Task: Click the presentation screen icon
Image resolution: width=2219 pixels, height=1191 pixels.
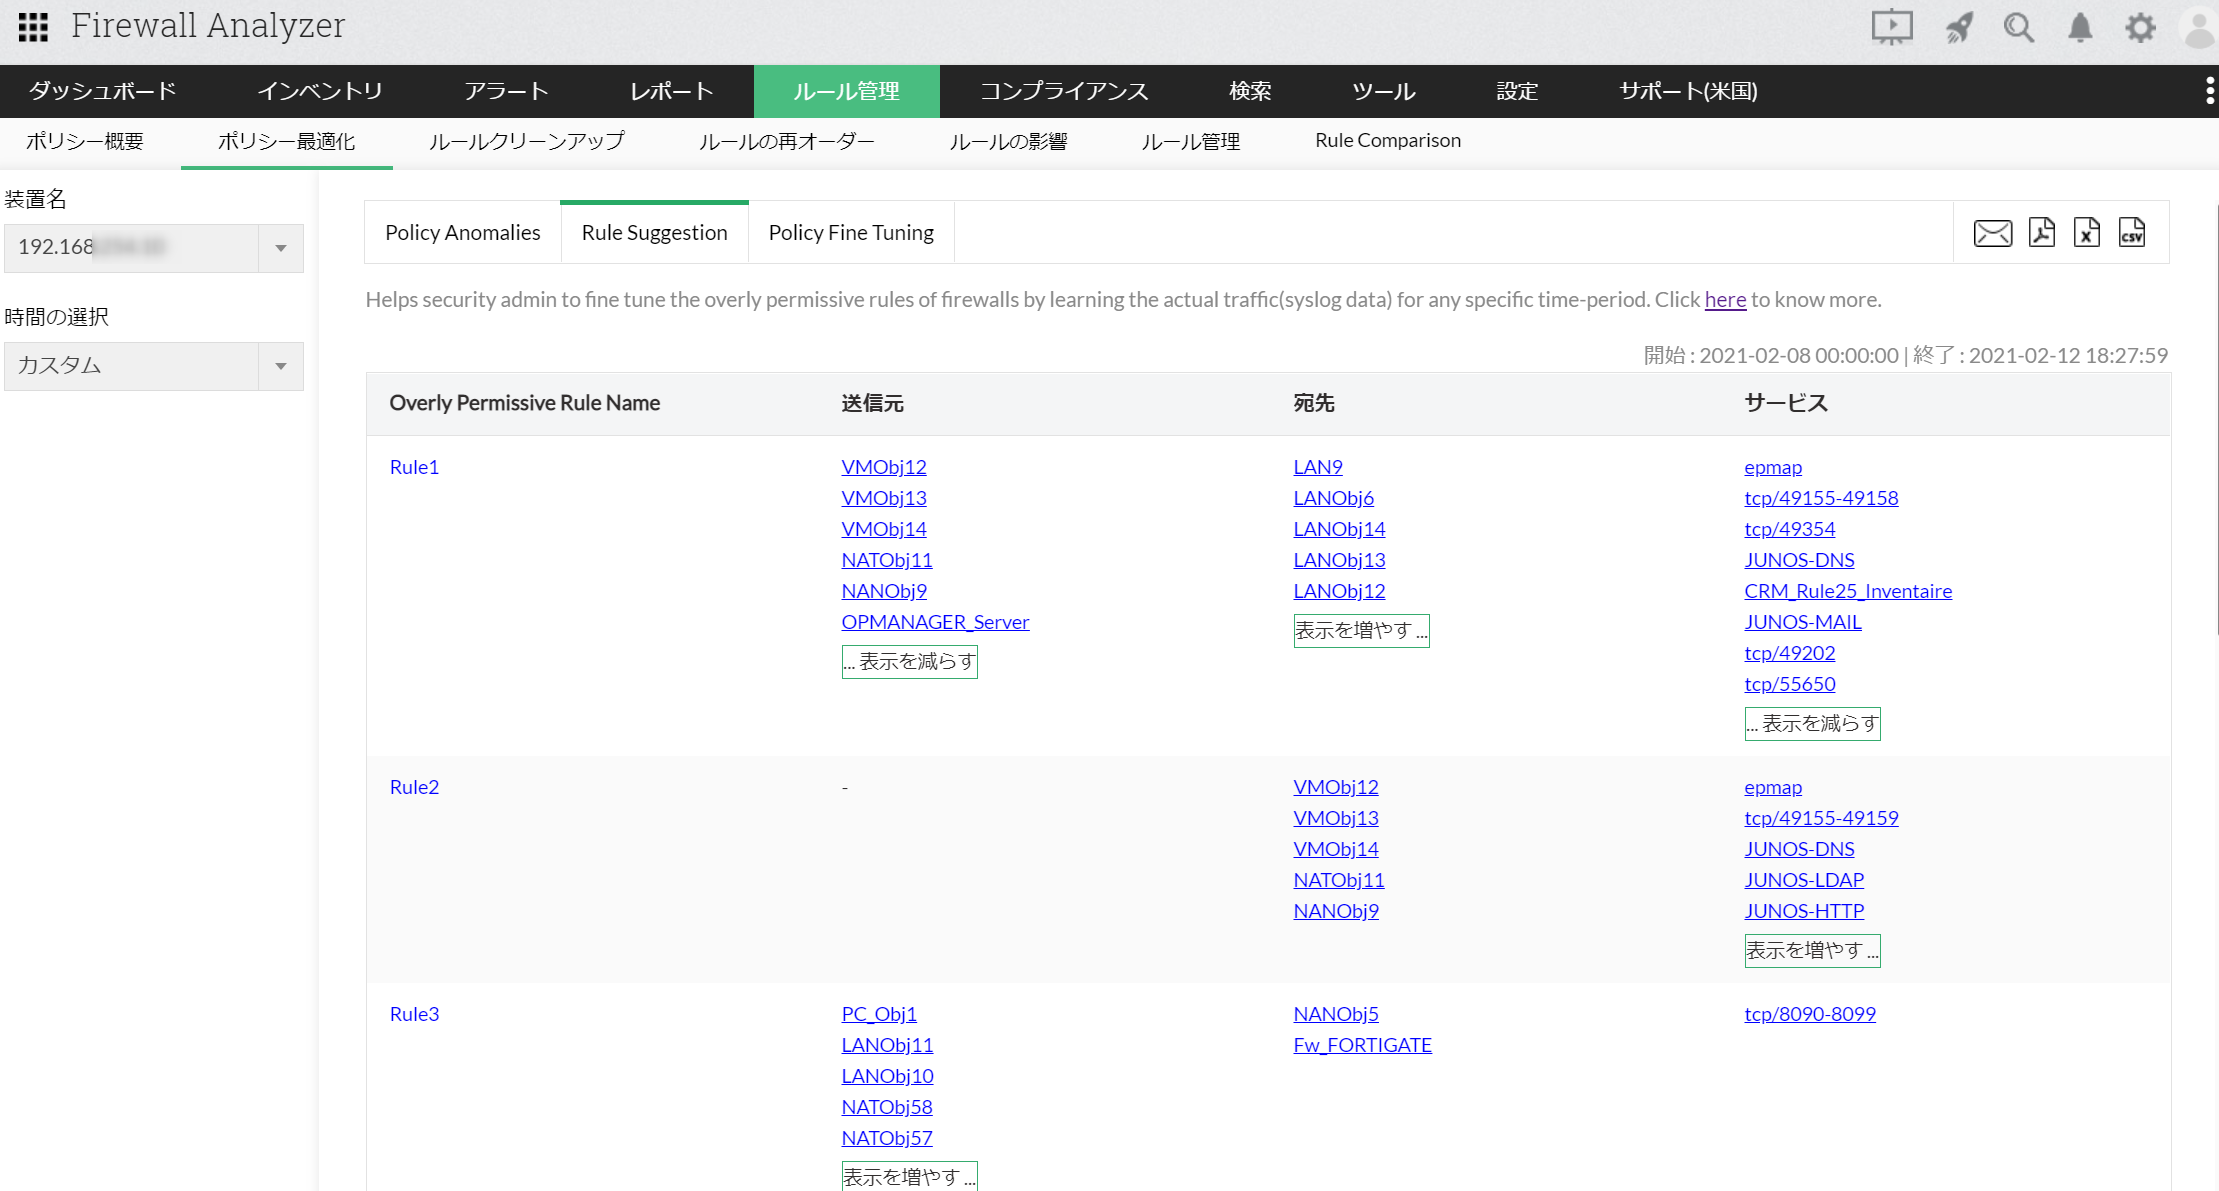Action: click(1891, 27)
